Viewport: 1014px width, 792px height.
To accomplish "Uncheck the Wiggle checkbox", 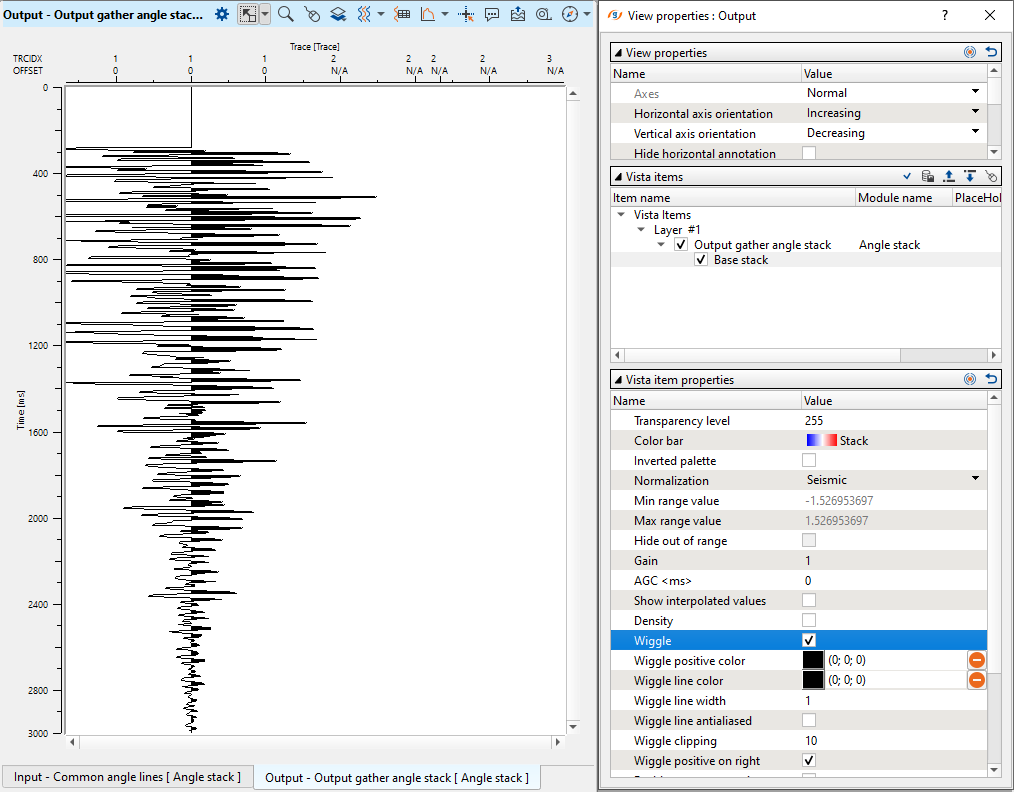I will [x=809, y=640].
